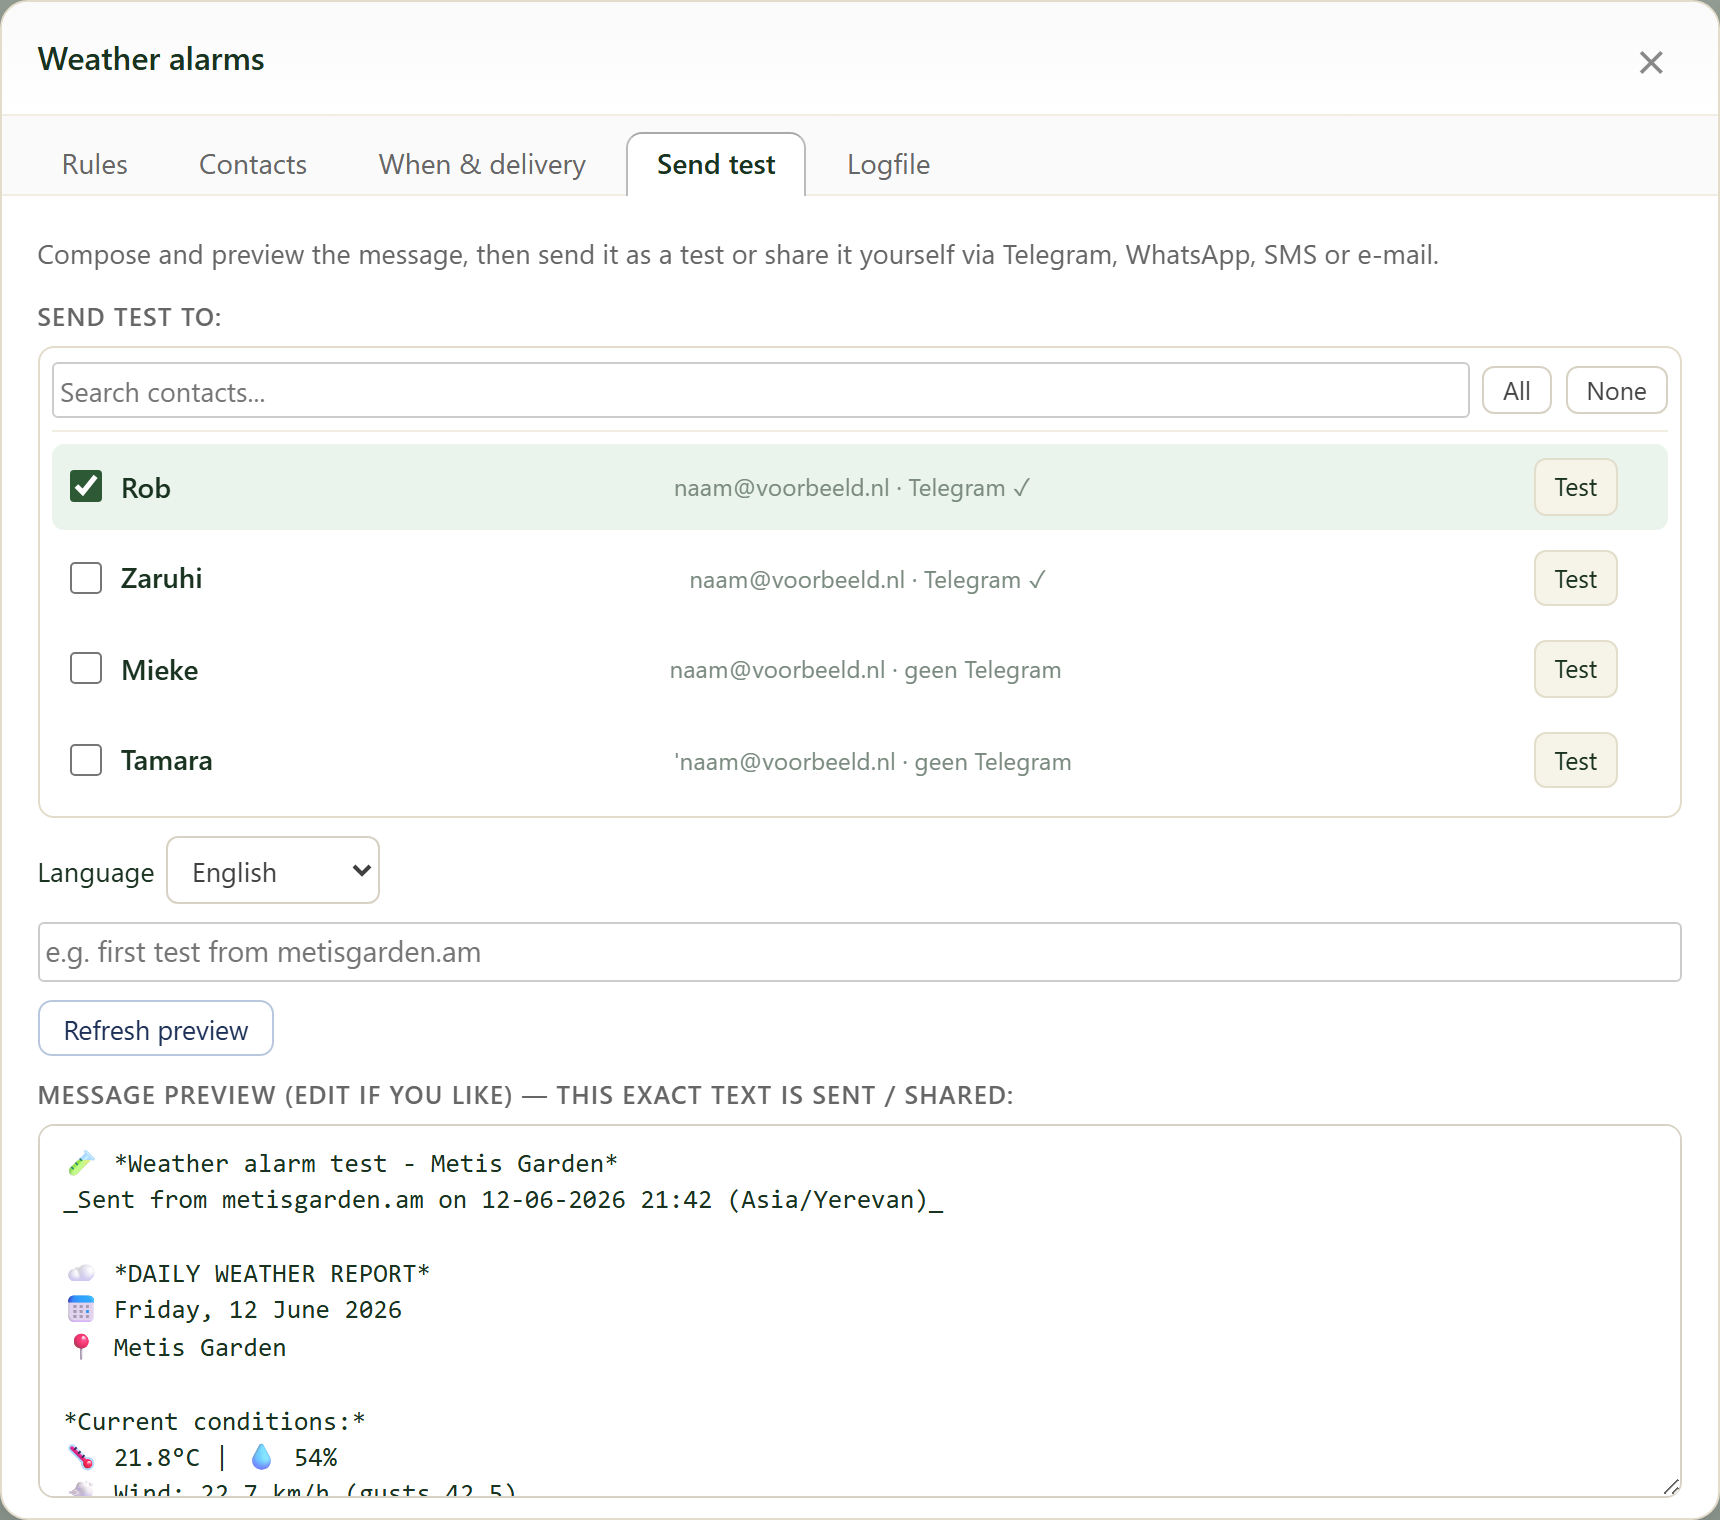Click the calendar emoji before Friday

(x=81, y=1309)
